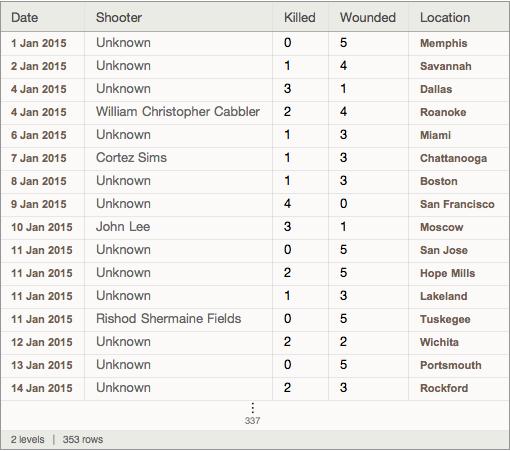Click Unknown shooter in Memphis row
The width and height of the screenshot is (510, 451).
[123, 43]
